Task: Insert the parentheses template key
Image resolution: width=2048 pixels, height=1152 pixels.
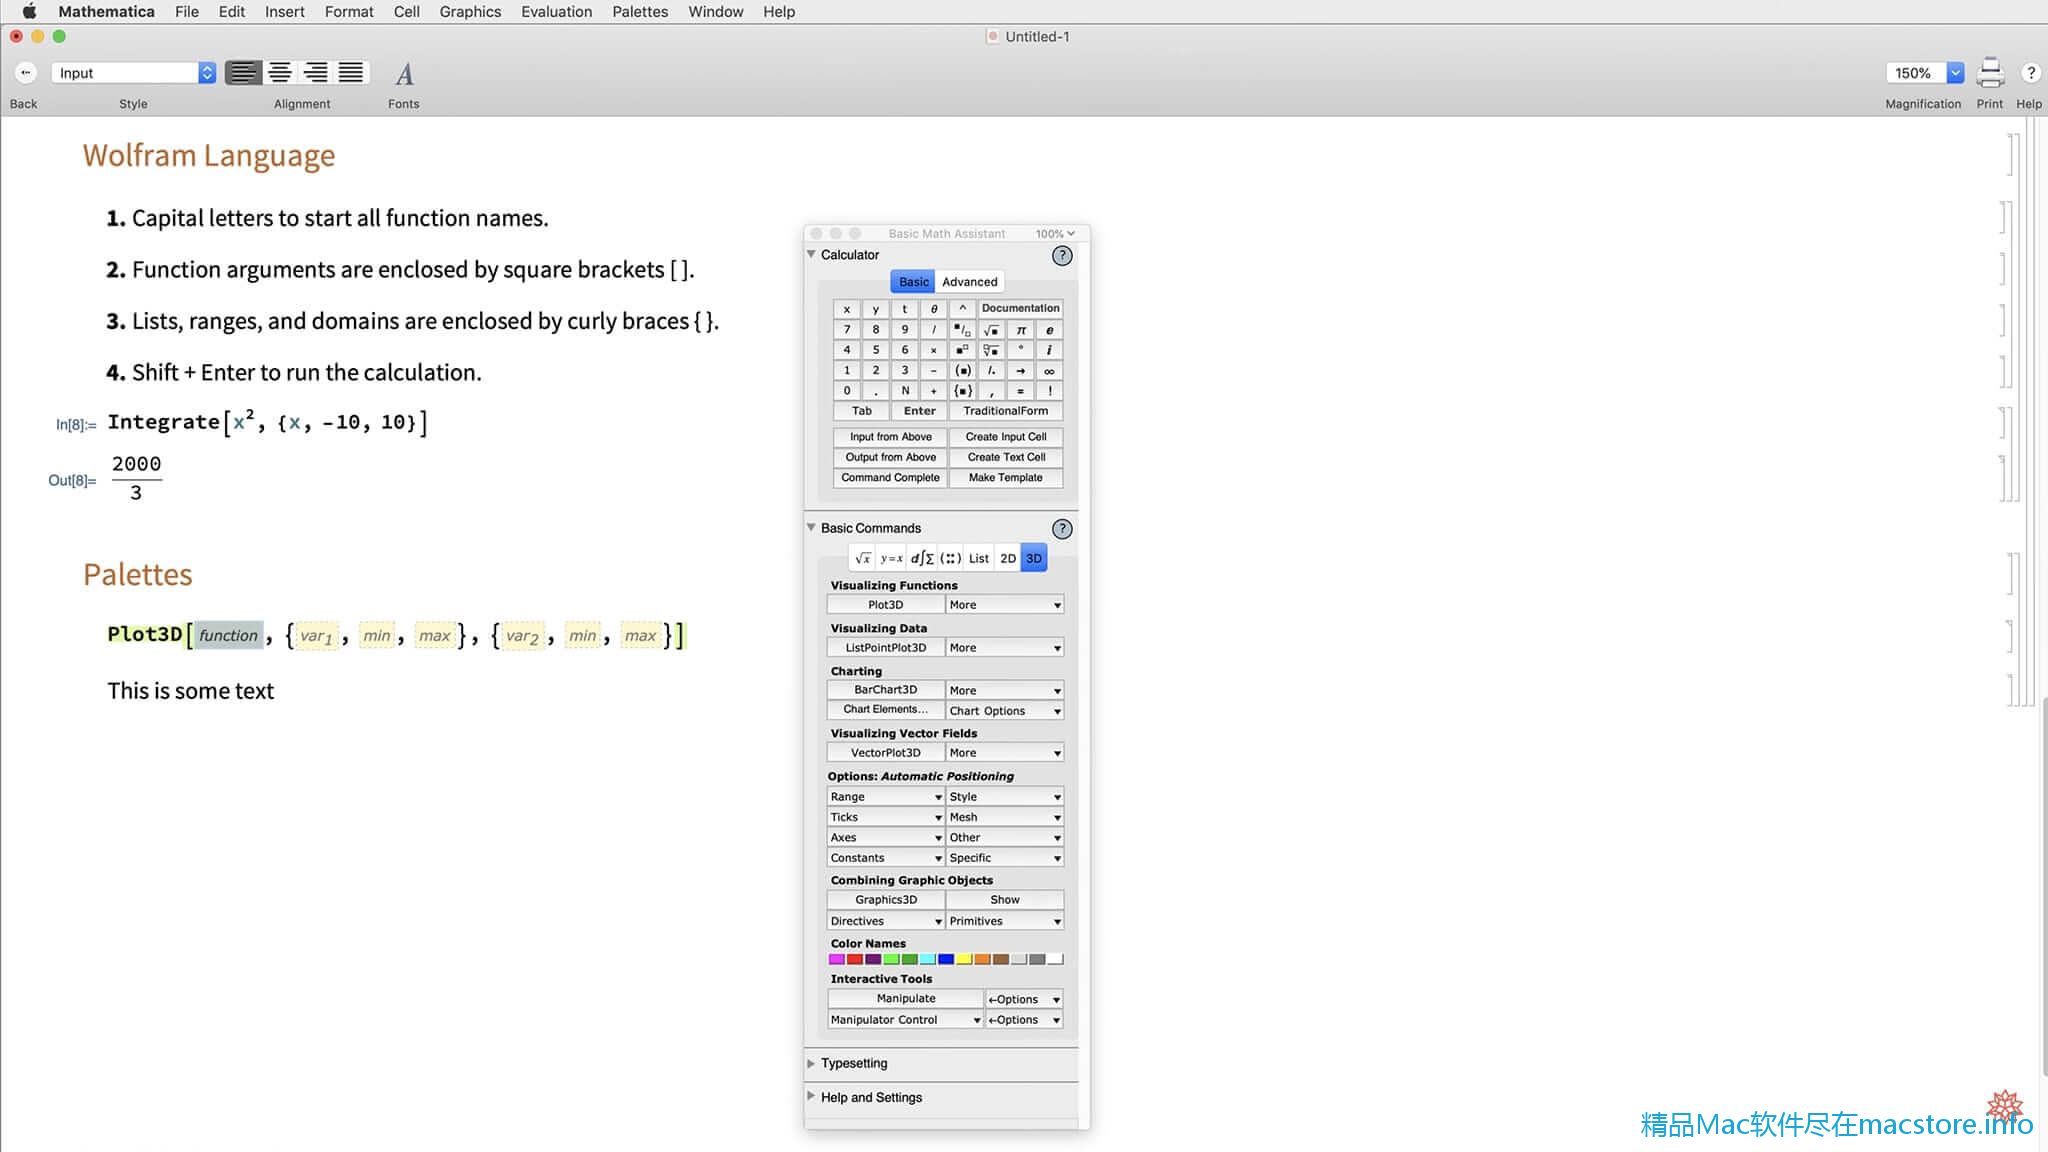Action: coord(962,371)
